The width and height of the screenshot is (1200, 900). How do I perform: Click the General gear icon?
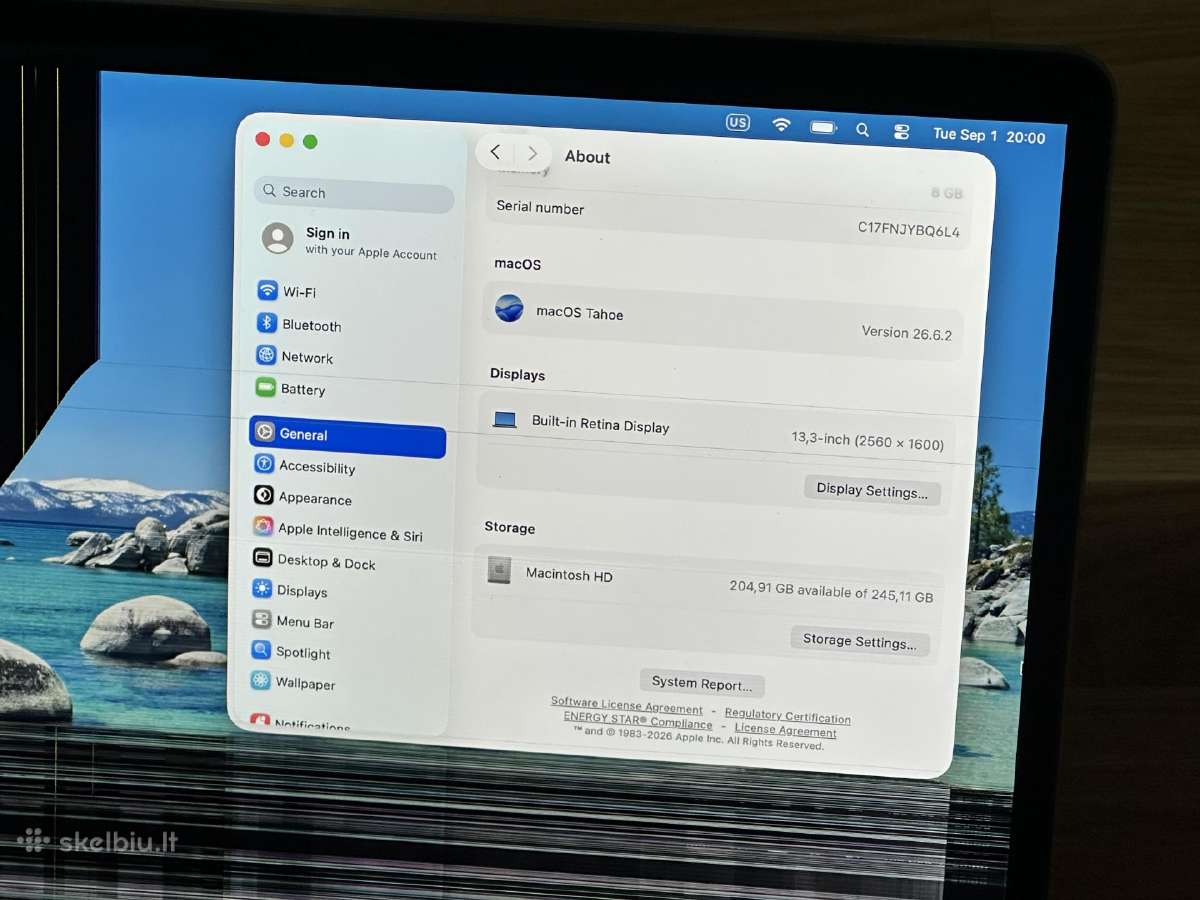264,432
